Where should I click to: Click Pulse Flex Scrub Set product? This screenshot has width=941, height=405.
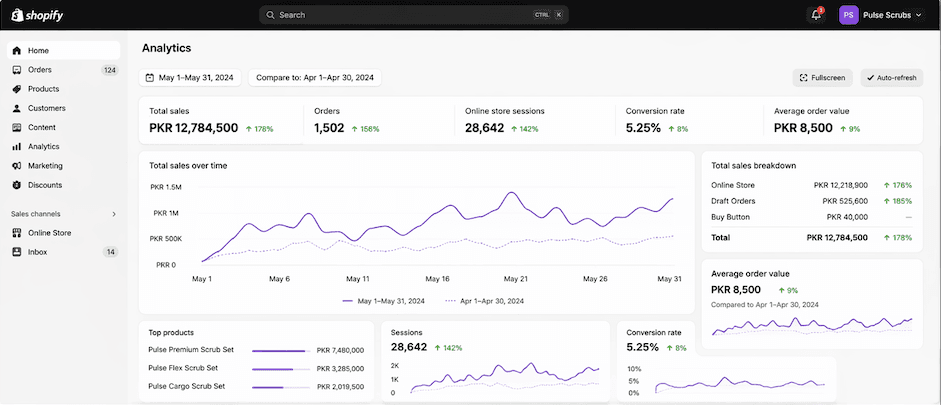point(183,368)
